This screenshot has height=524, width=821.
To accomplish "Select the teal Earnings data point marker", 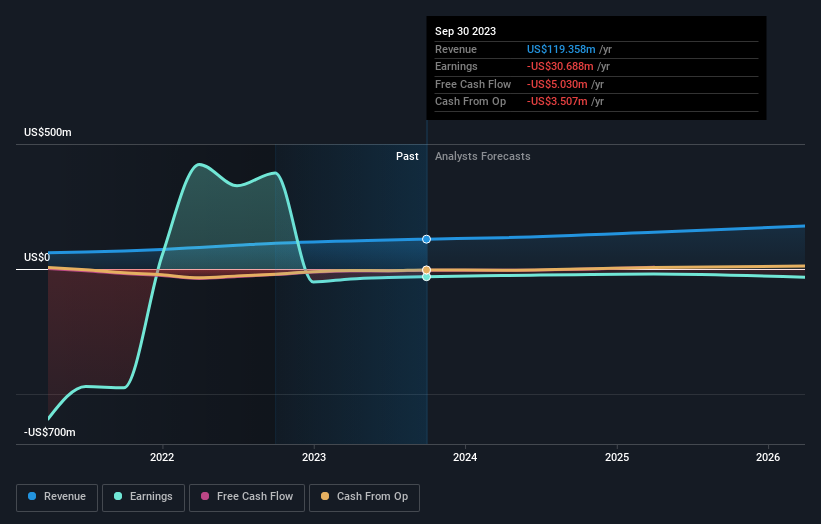I will click(427, 277).
